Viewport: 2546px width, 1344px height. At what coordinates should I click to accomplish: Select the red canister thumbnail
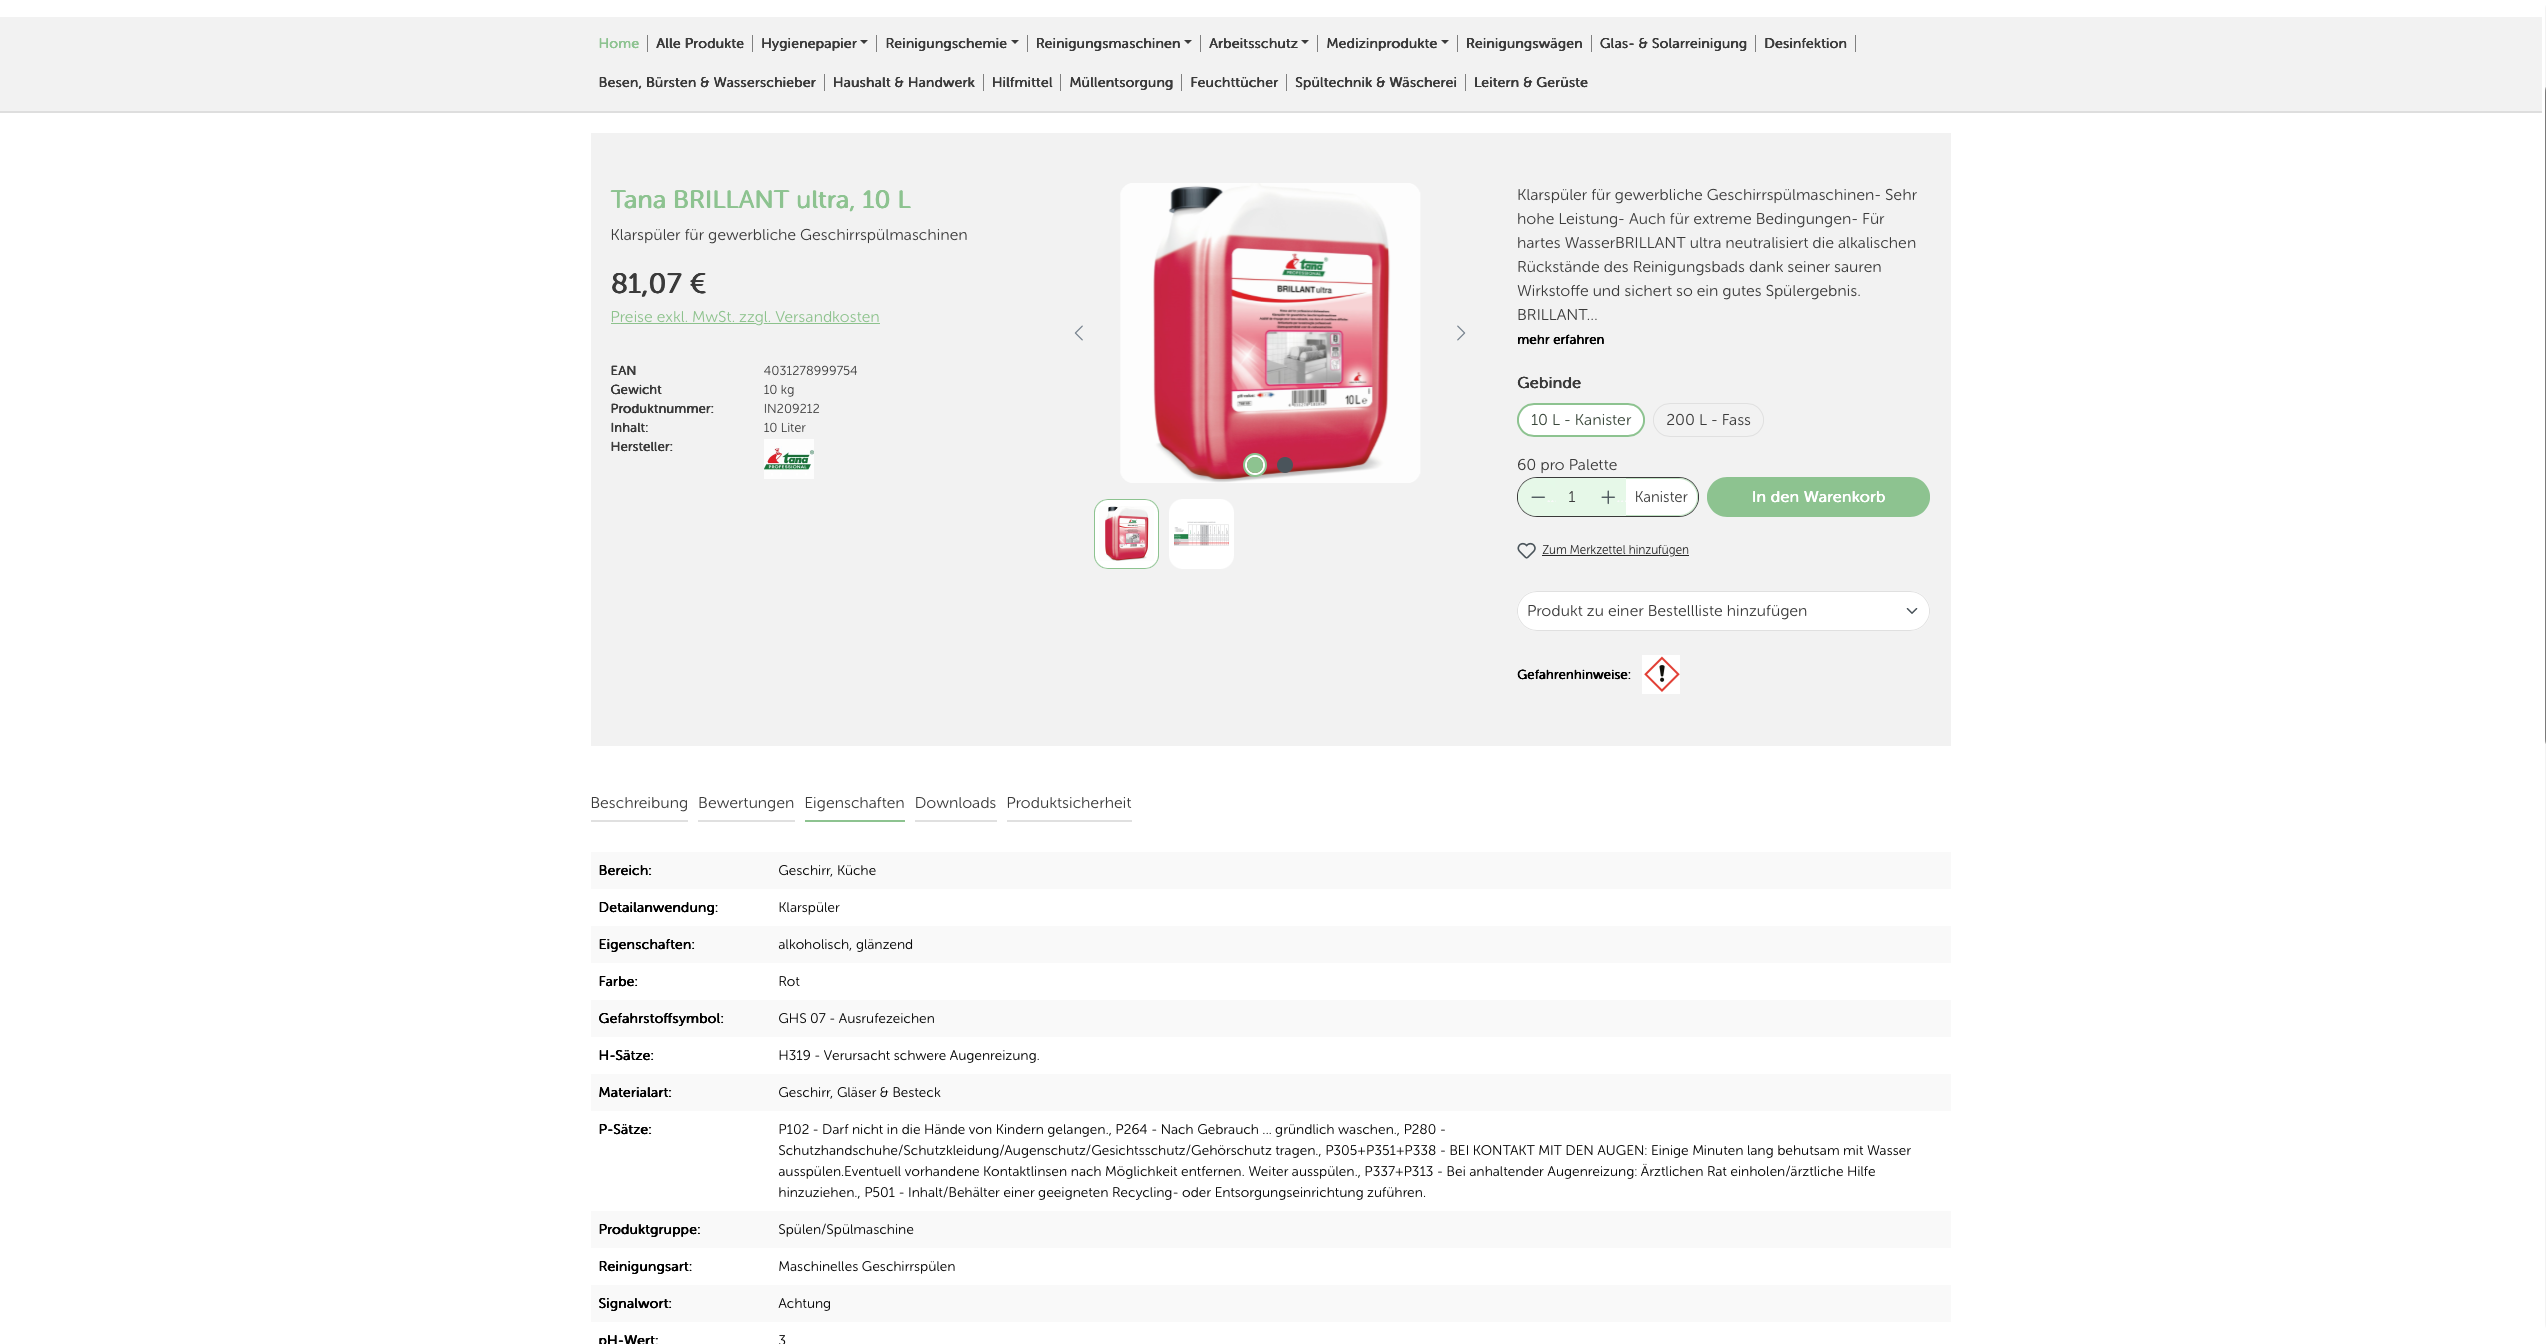coord(1126,534)
